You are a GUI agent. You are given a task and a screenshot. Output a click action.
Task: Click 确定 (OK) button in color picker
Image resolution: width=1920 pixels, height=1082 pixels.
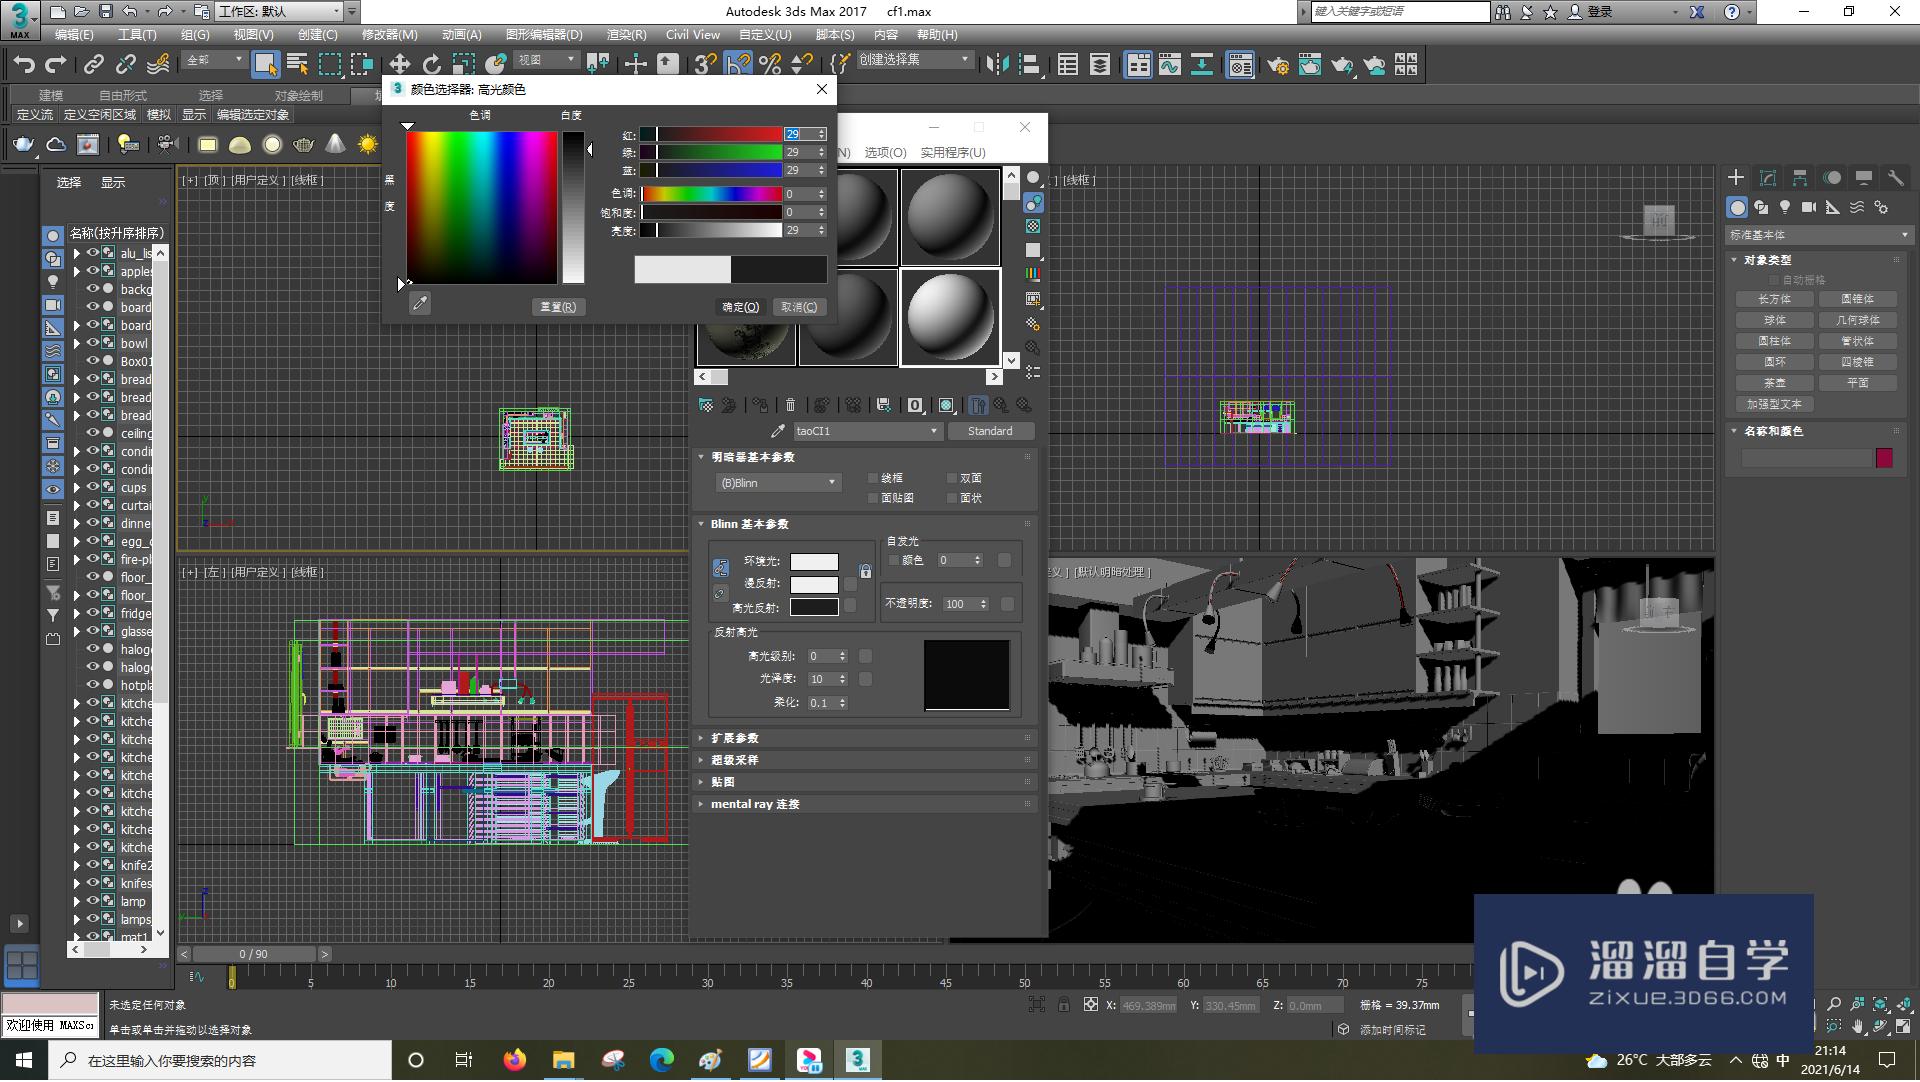coord(738,306)
